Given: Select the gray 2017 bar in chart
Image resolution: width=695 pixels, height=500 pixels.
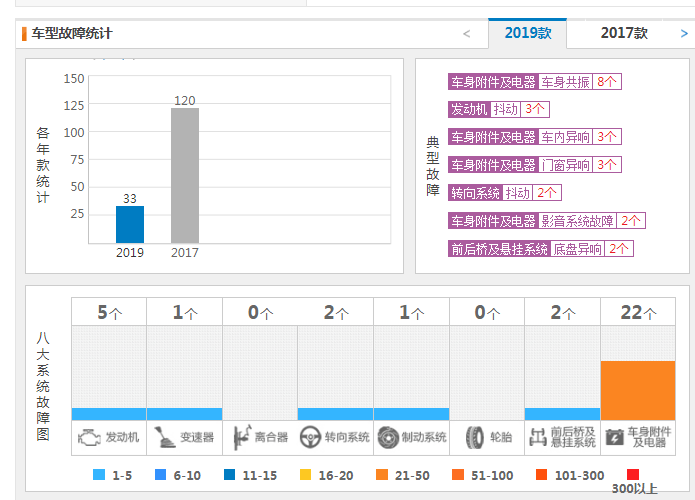Looking at the screenshot, I should click(185, 176).
